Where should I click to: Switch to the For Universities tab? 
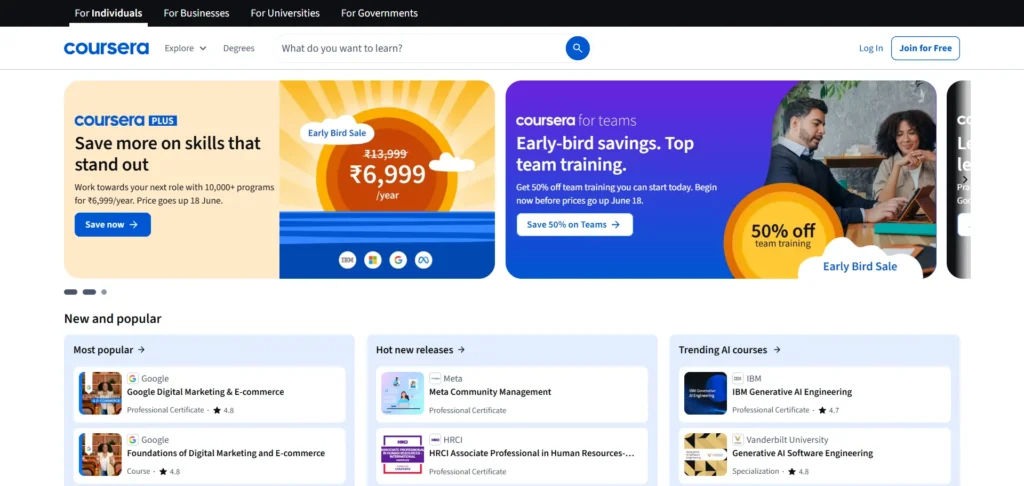[x=285, y=13]
